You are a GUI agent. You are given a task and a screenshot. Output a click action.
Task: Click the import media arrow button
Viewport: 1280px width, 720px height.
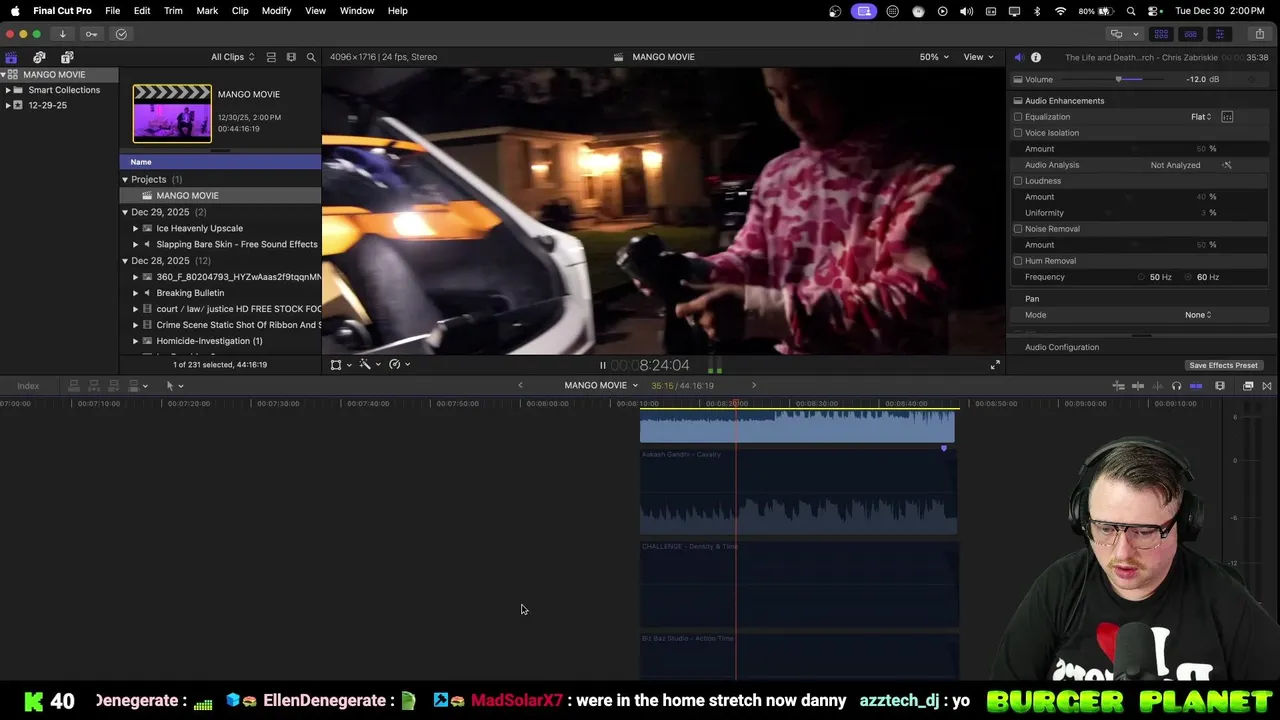62,34
